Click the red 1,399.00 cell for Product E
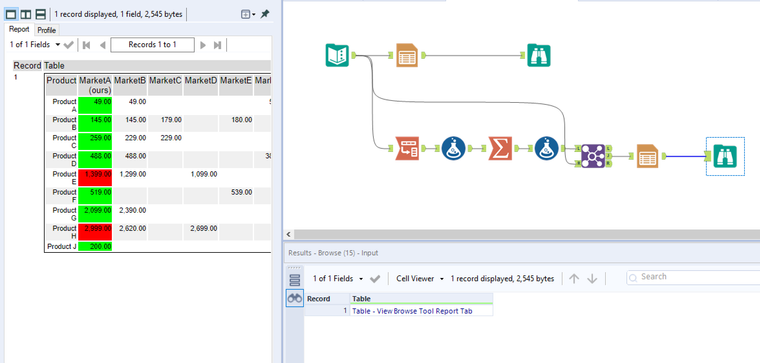The height and width of the screenshot is (363, 760). click(x=95, y=177)
